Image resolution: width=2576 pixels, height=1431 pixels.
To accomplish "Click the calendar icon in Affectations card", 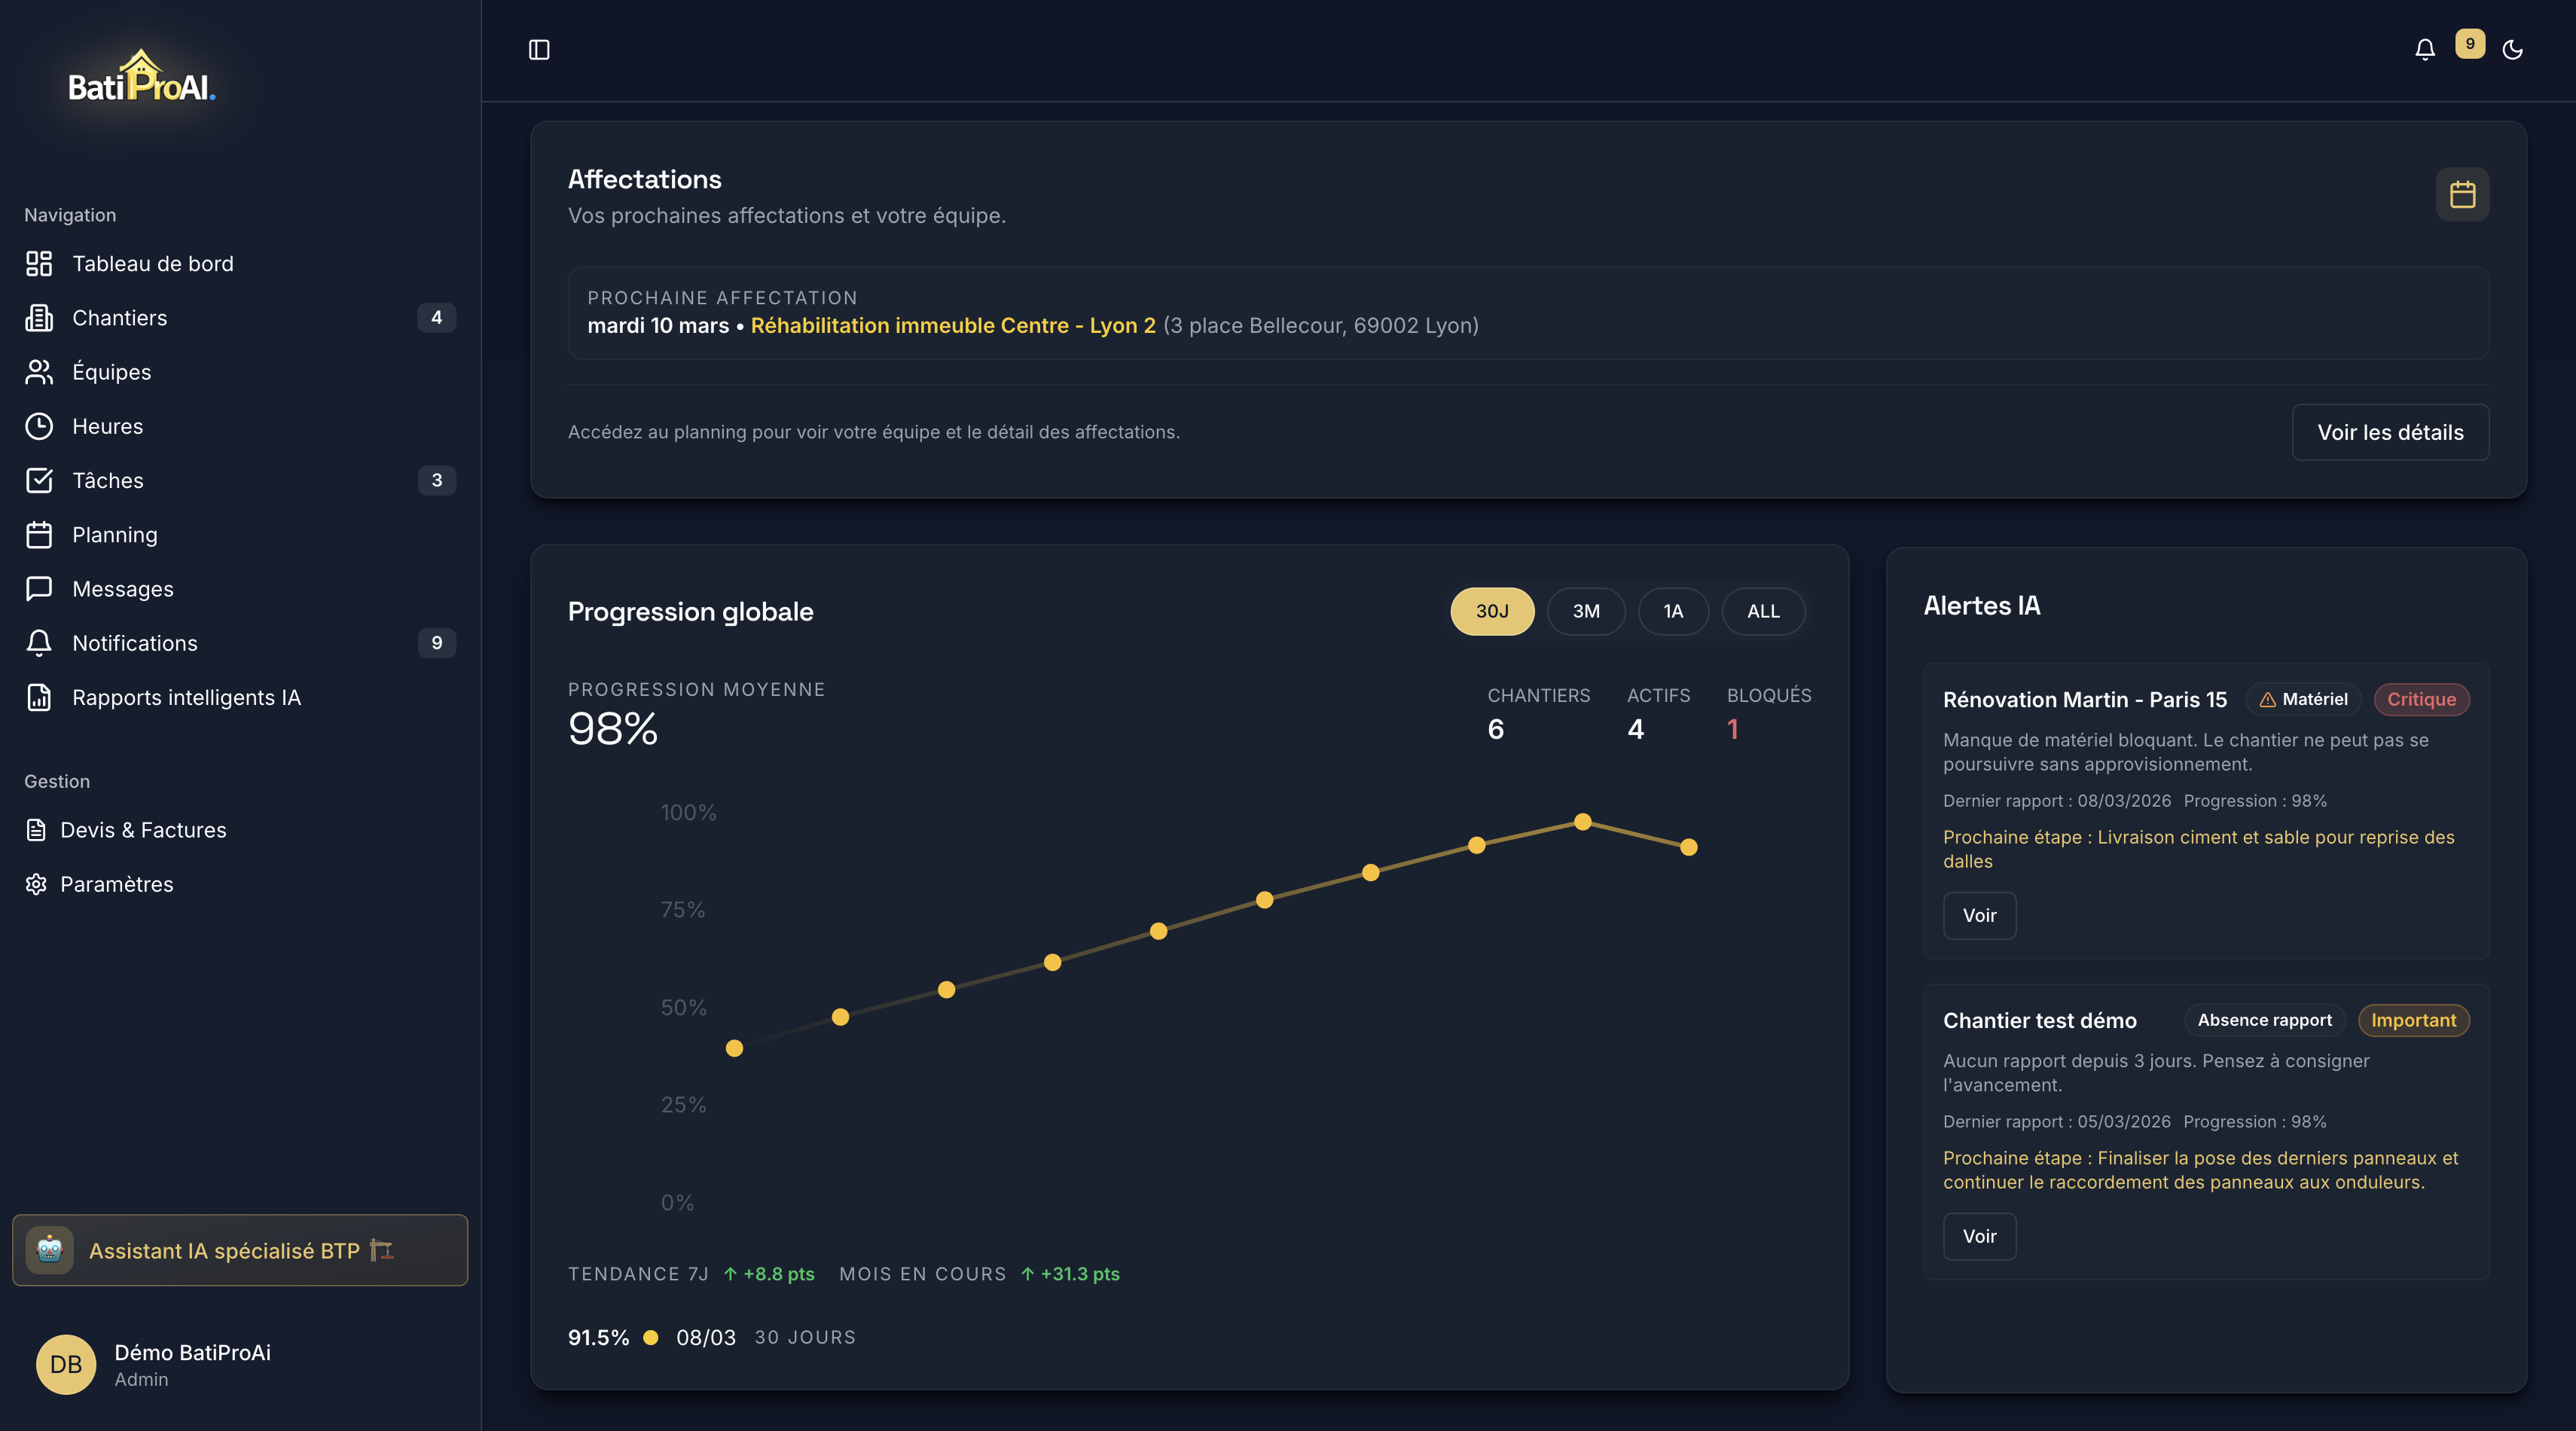I will click(2462, 194).
